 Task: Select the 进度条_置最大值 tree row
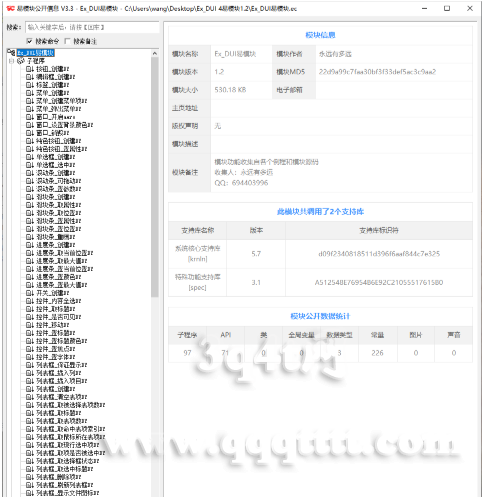coord(61,285)
